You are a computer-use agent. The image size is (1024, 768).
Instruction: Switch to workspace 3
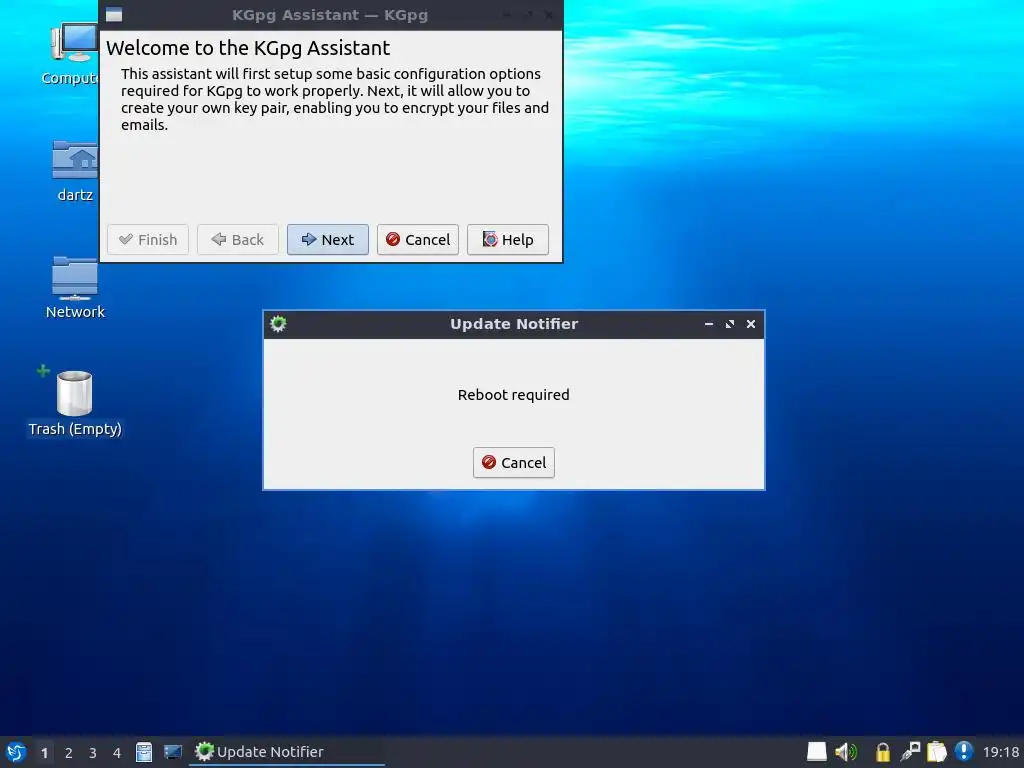[93, 753]
